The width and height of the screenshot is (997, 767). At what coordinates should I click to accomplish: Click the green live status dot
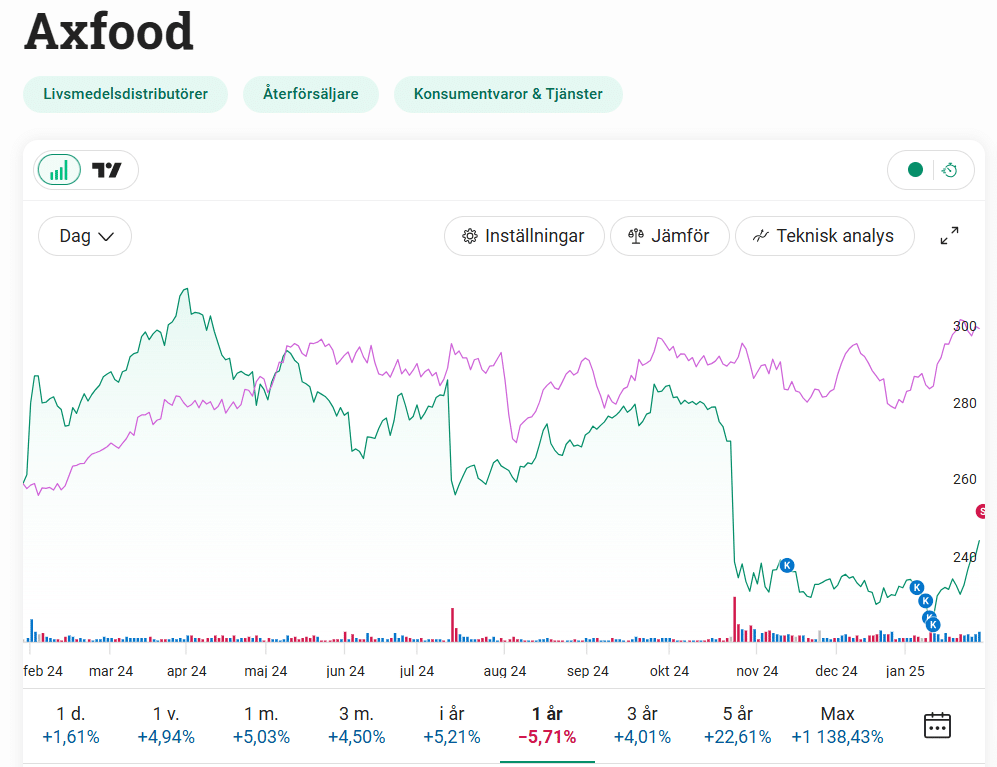click(x=914, y=170)
